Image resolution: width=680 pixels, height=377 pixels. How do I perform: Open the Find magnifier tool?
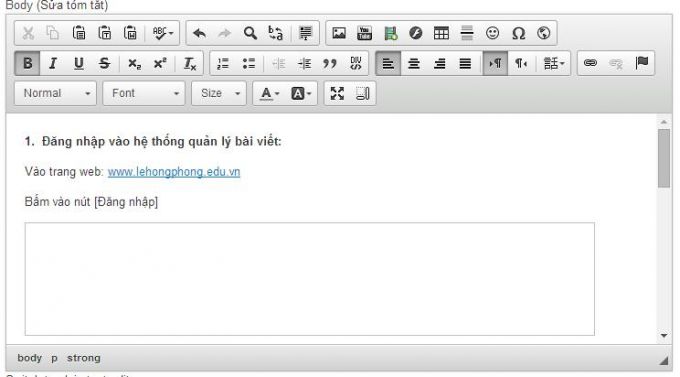(x=250, y=33)
